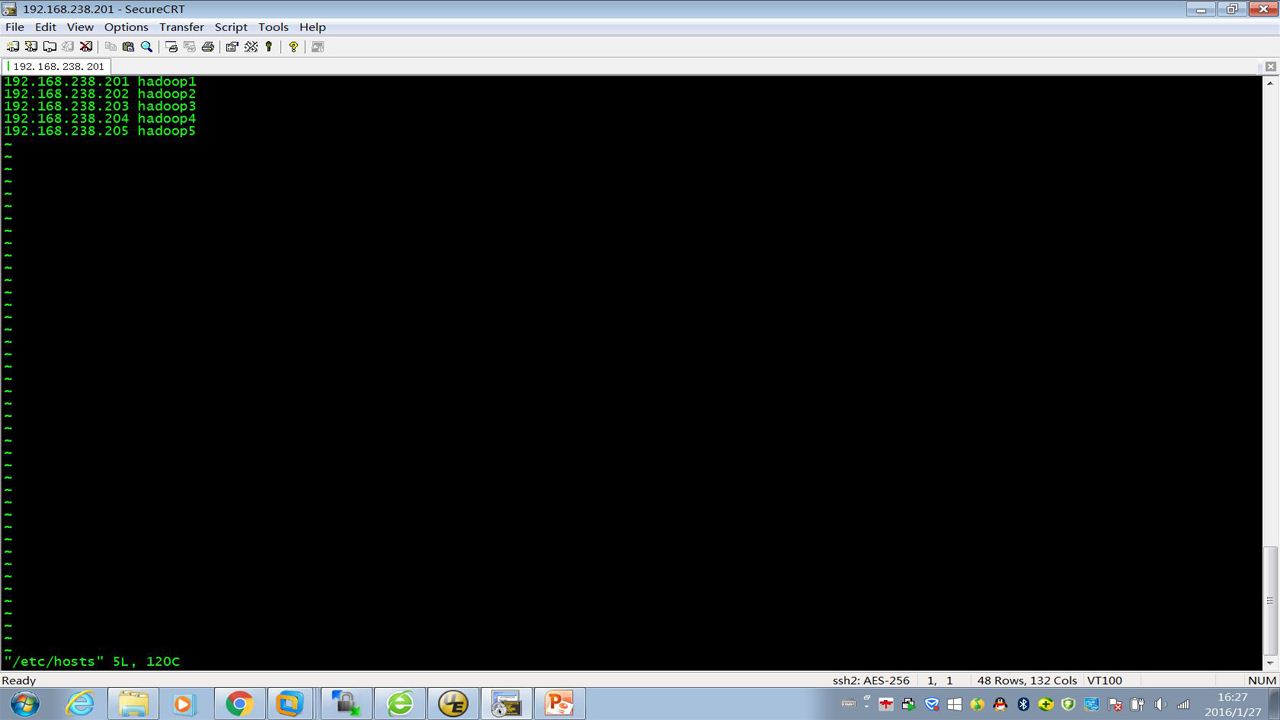This screenshot has height=720, width=1280.
Task: Click the Bluetooth tray icon
Action: pos(1023,704)
